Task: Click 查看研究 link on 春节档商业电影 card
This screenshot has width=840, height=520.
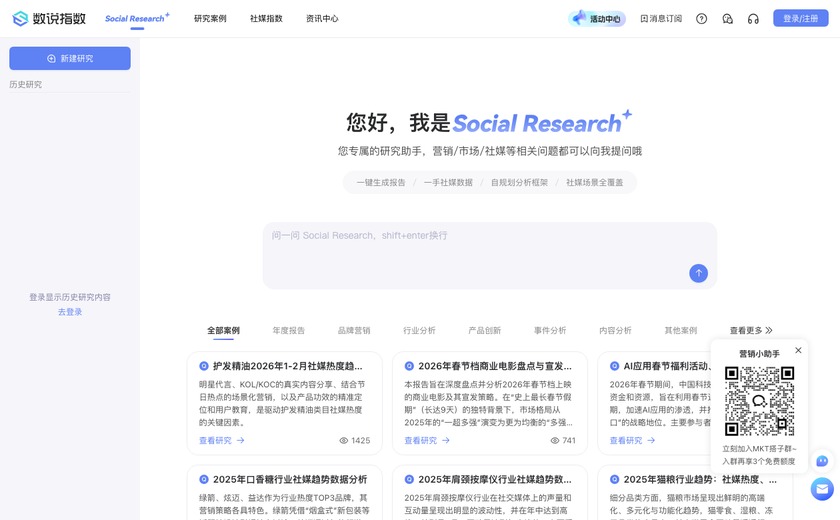Action: click(427, 440)
